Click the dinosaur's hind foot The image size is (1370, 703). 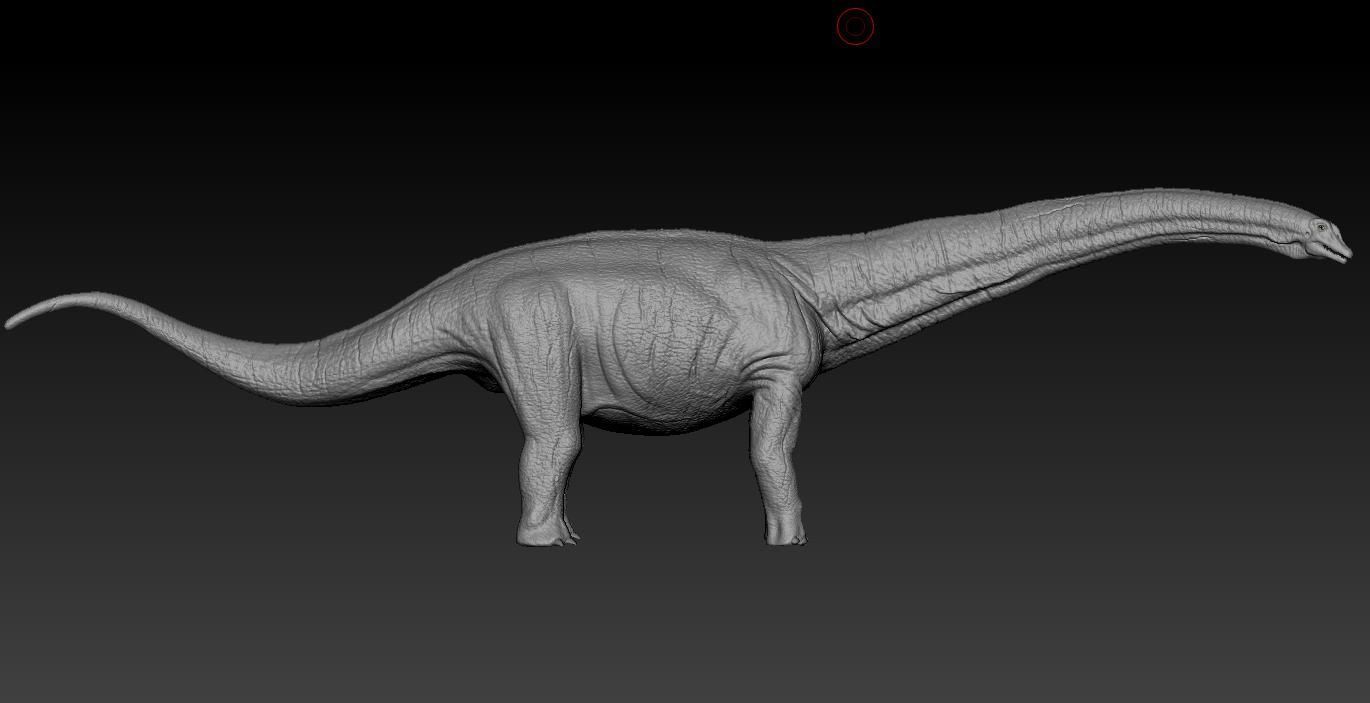(x=547, y=531)
